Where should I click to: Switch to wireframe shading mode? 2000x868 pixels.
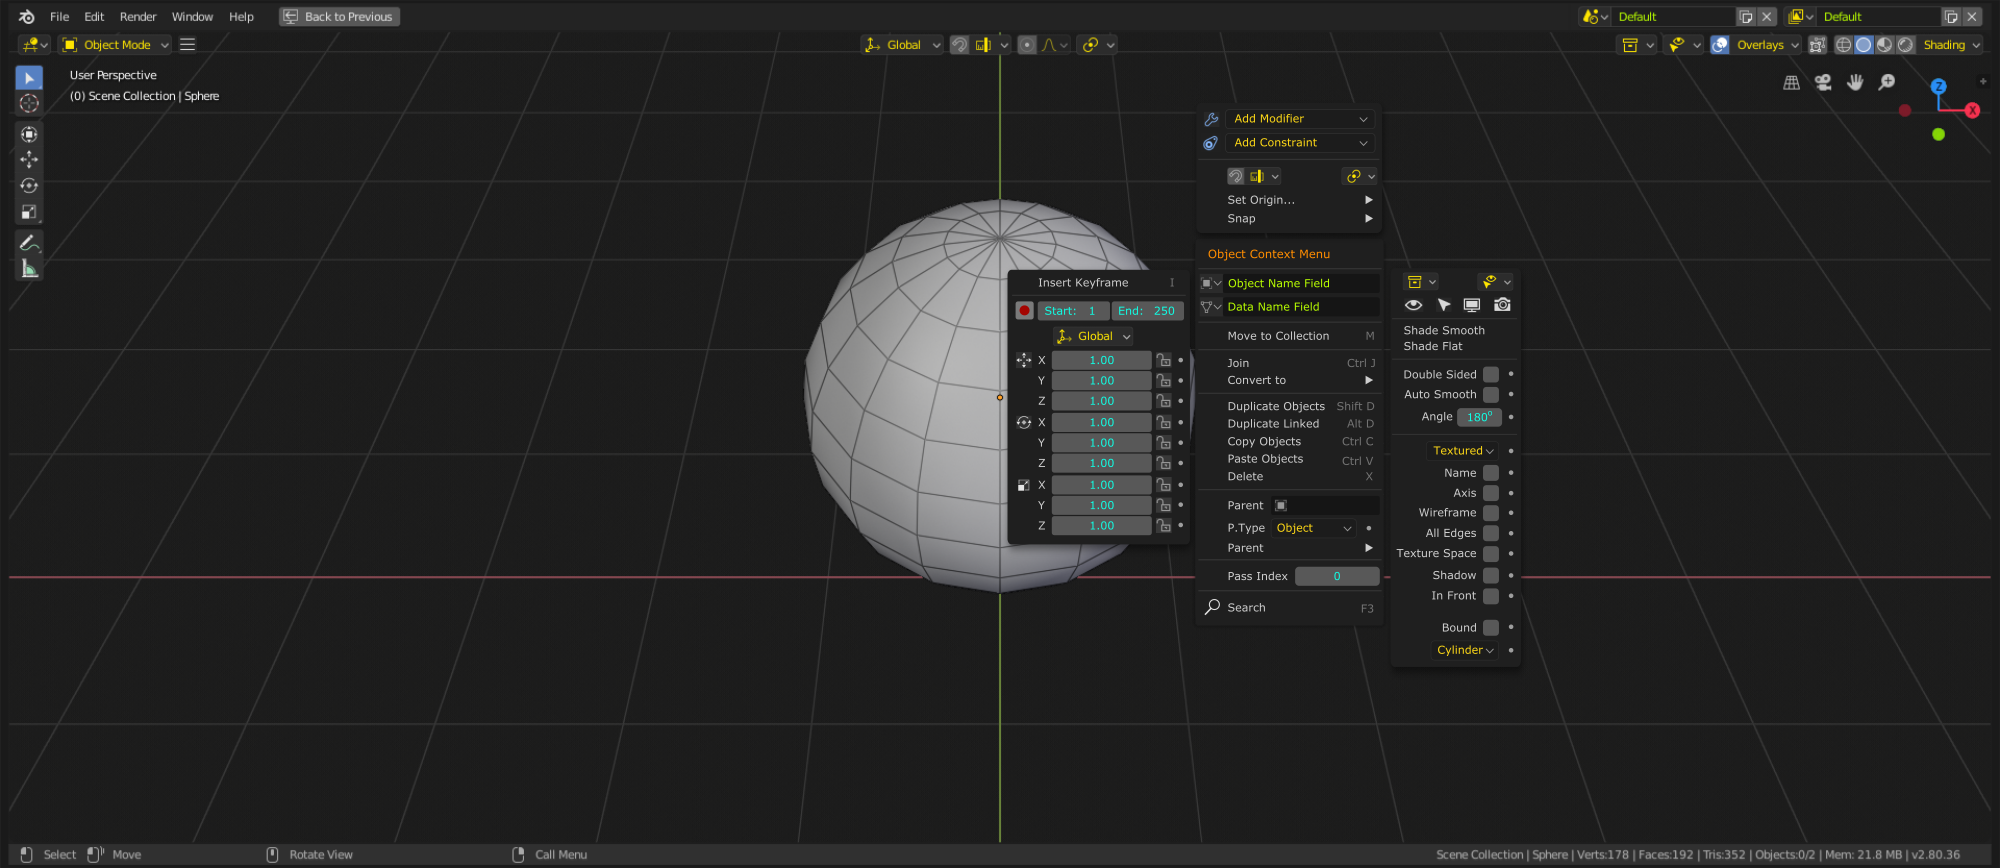click(x=1843, y=45)
